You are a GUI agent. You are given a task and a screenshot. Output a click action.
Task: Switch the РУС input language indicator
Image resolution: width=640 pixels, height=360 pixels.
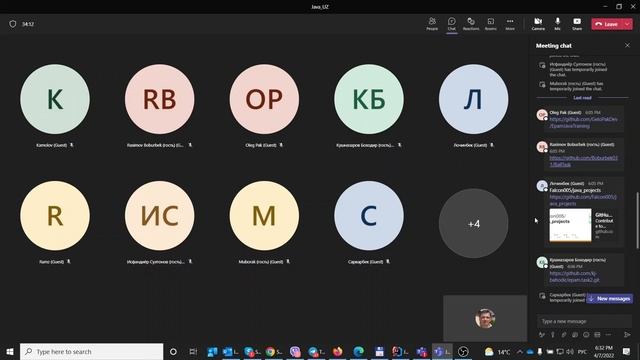coord(582,351)
